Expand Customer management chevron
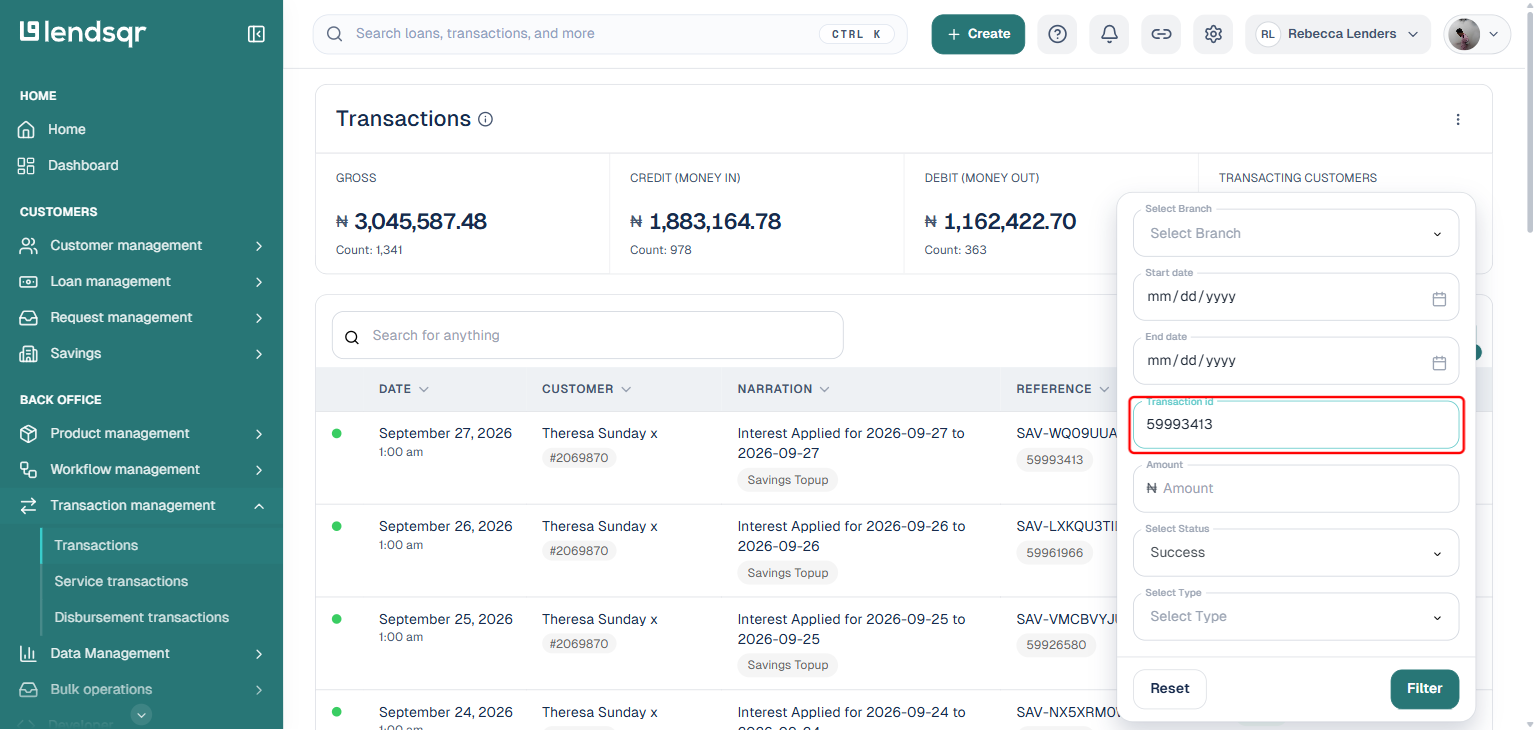 [259, 246]
